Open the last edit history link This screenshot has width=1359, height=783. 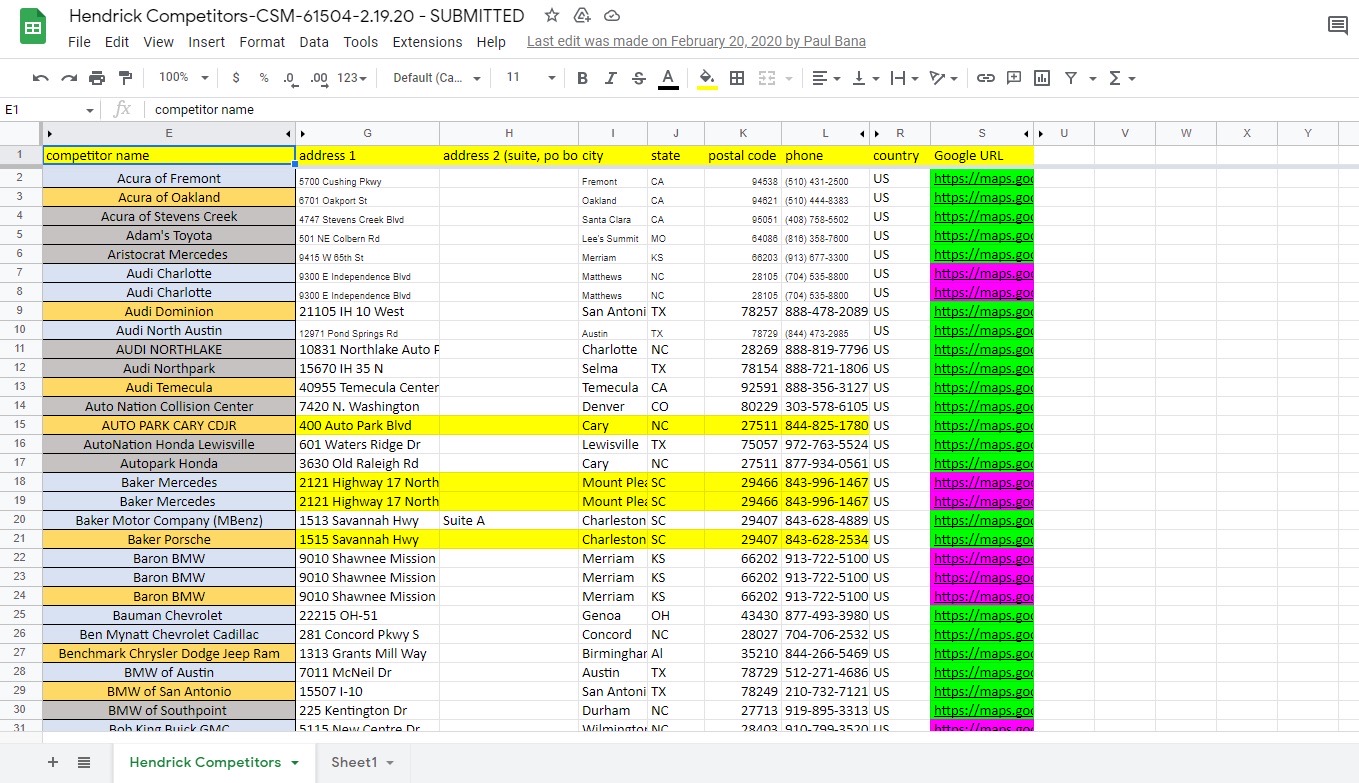696,42
